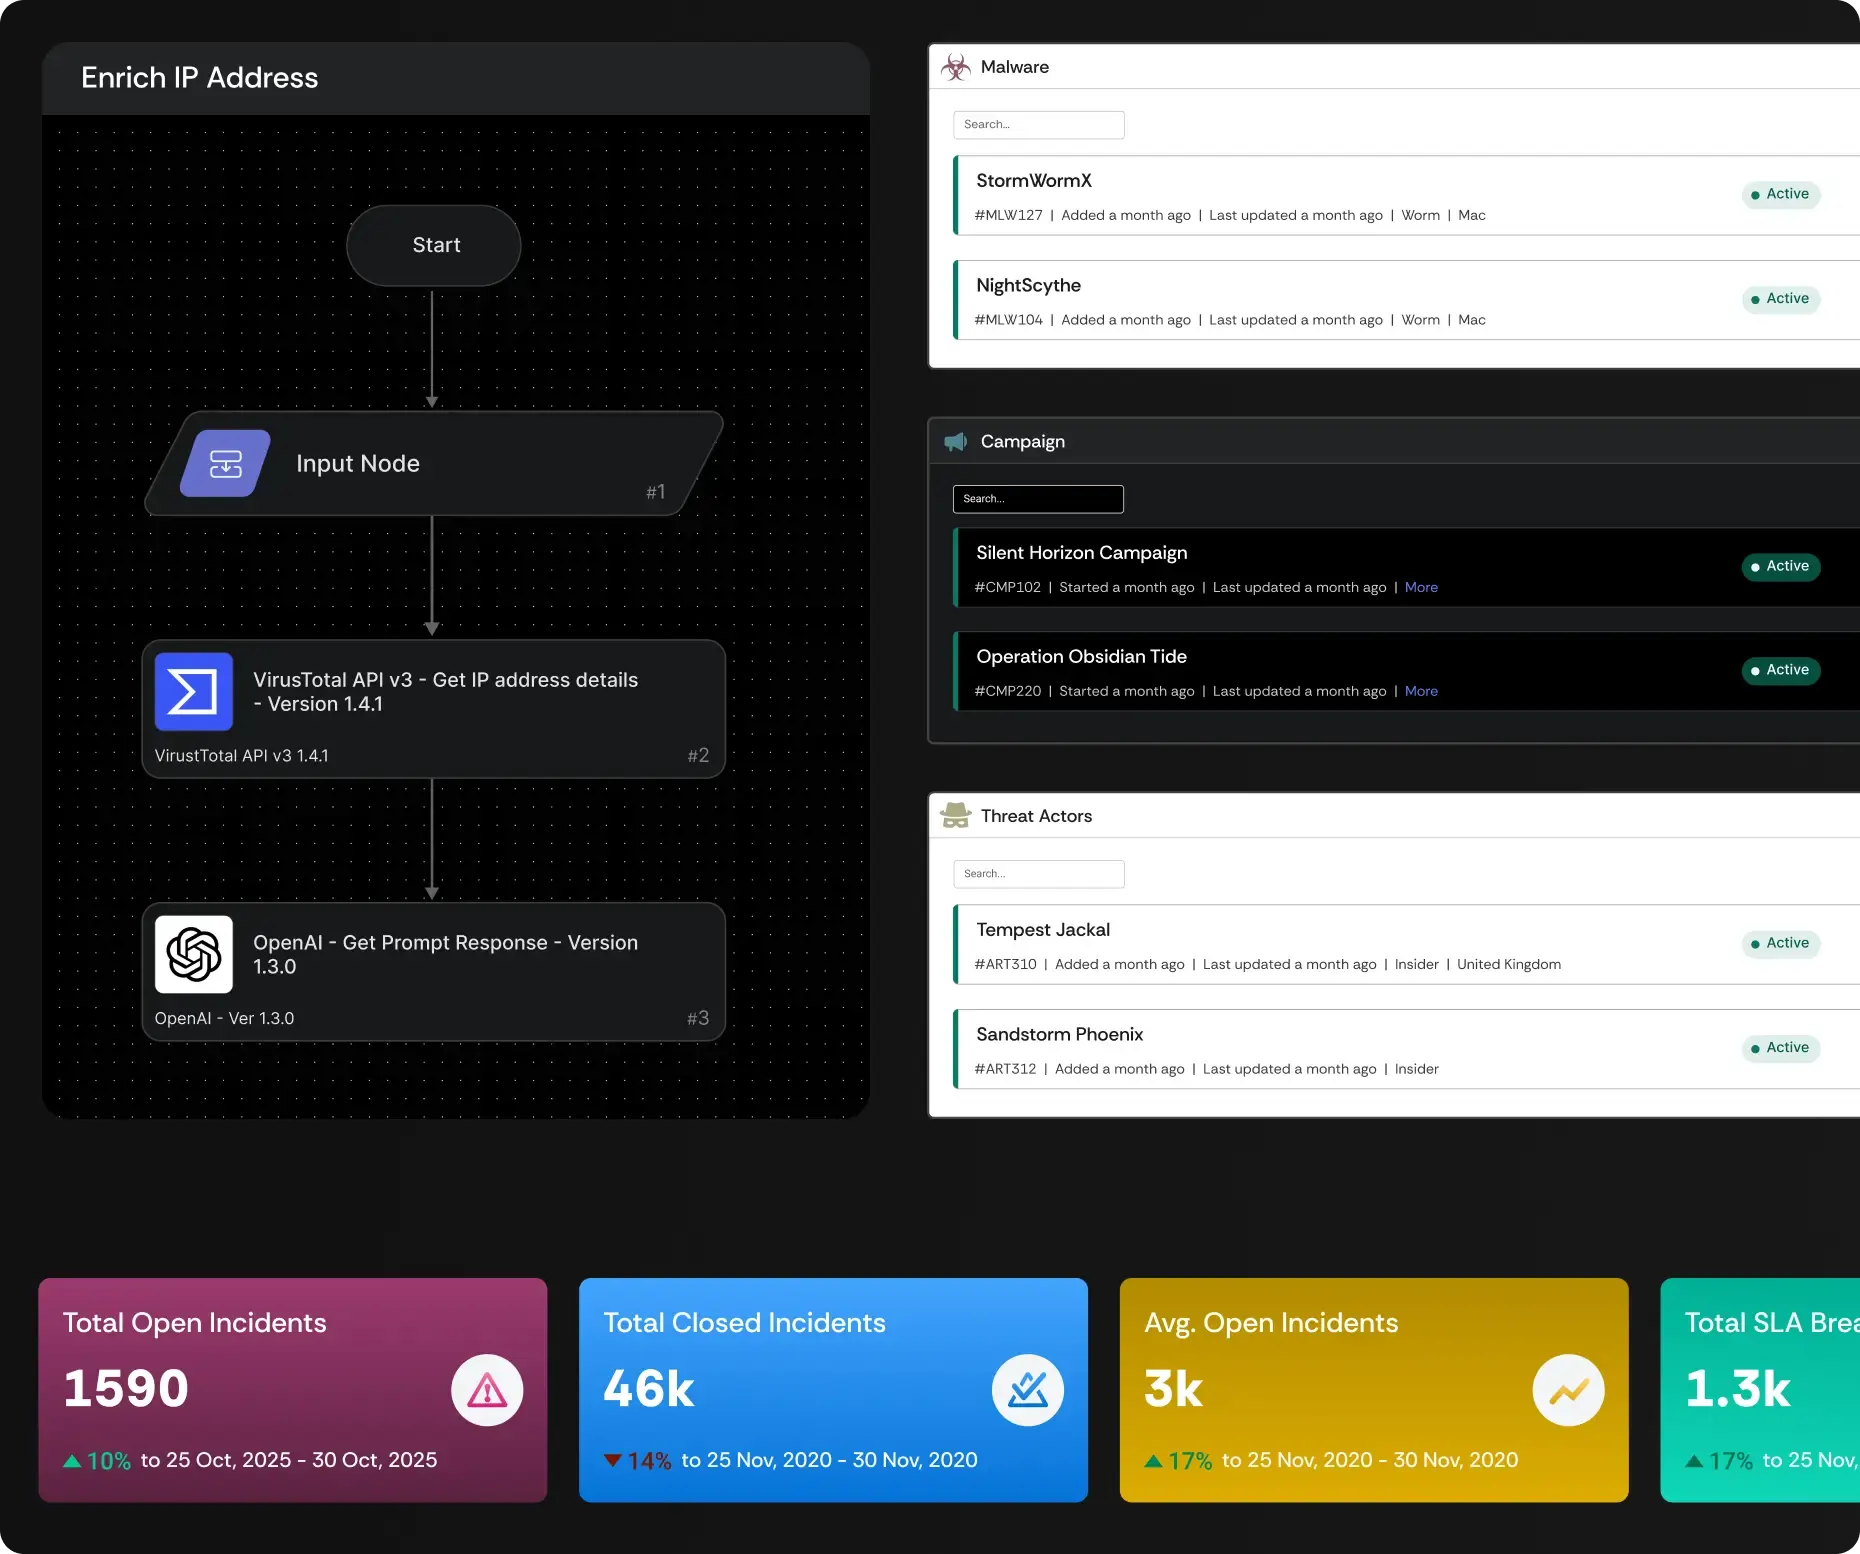1860x1554 pixels.
Task: Expand More details for Operation Obsidian Tide
Action: pyautogui.click(x=1420, y=690)
